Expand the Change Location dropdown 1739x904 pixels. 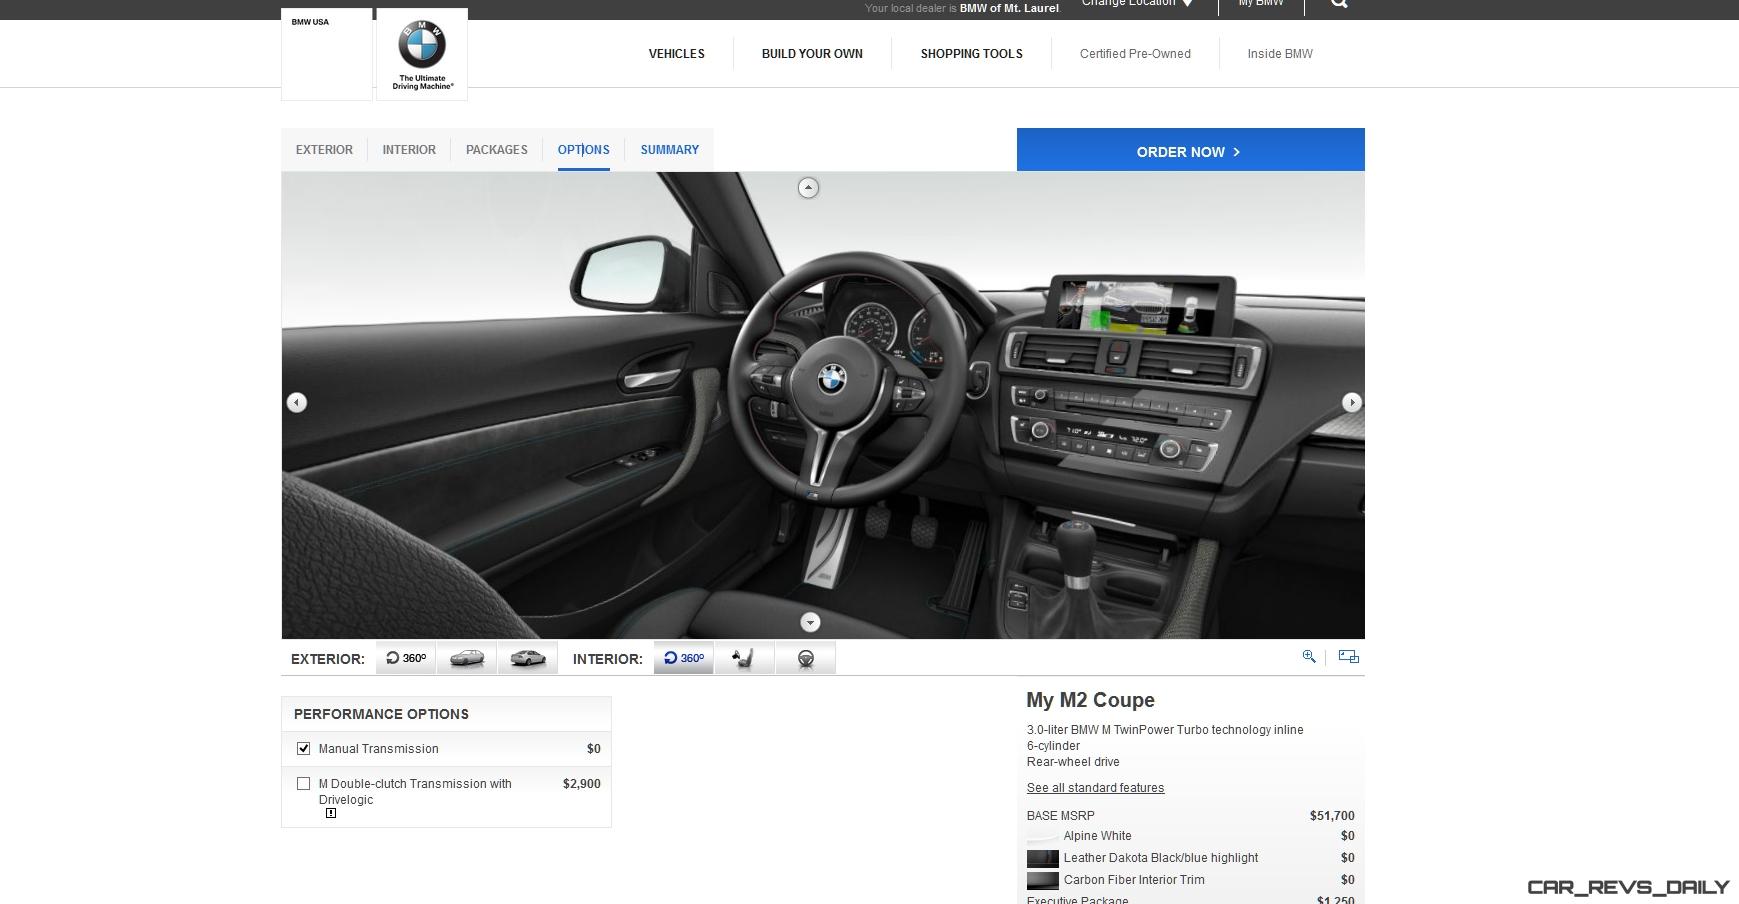point(1137,4)
